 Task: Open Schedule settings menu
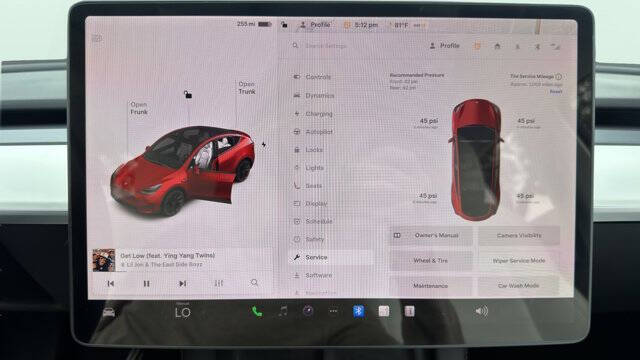[313, 221]
